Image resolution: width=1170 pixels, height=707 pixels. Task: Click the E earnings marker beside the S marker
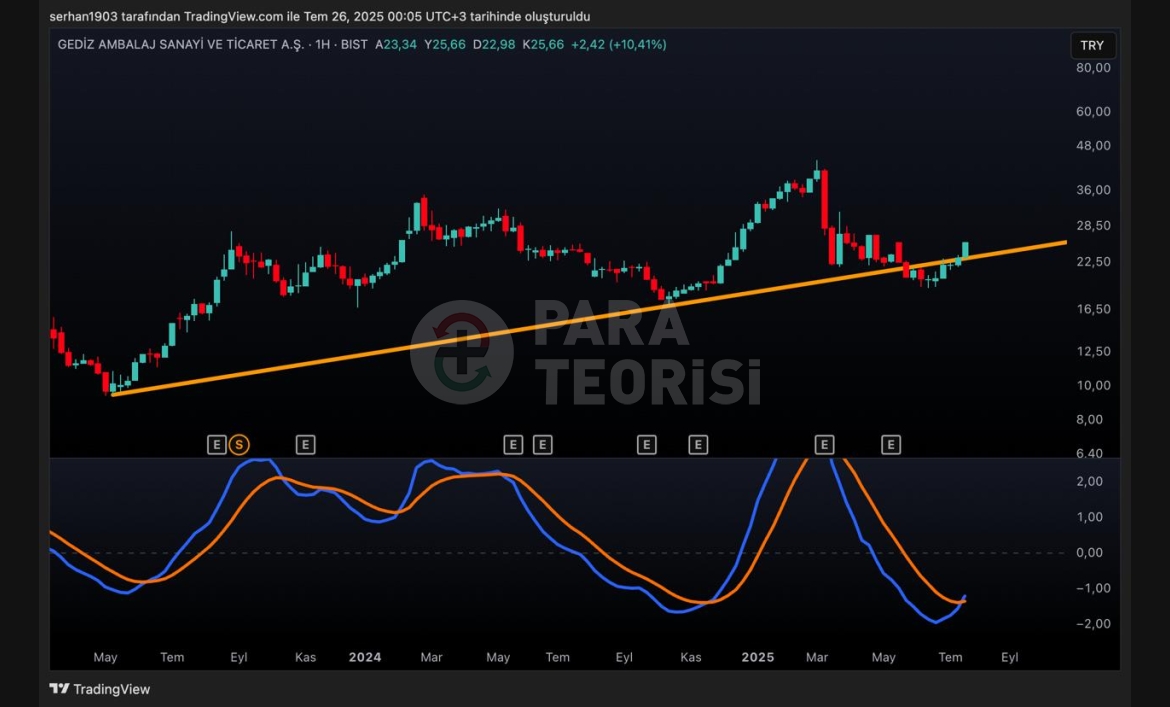click(x=216, y=444)
